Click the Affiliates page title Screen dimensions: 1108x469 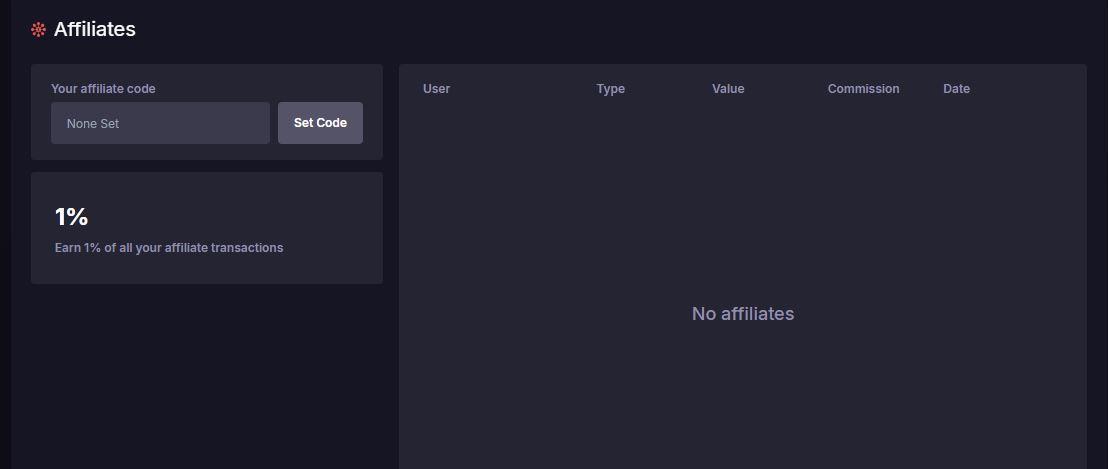[94, 30]
